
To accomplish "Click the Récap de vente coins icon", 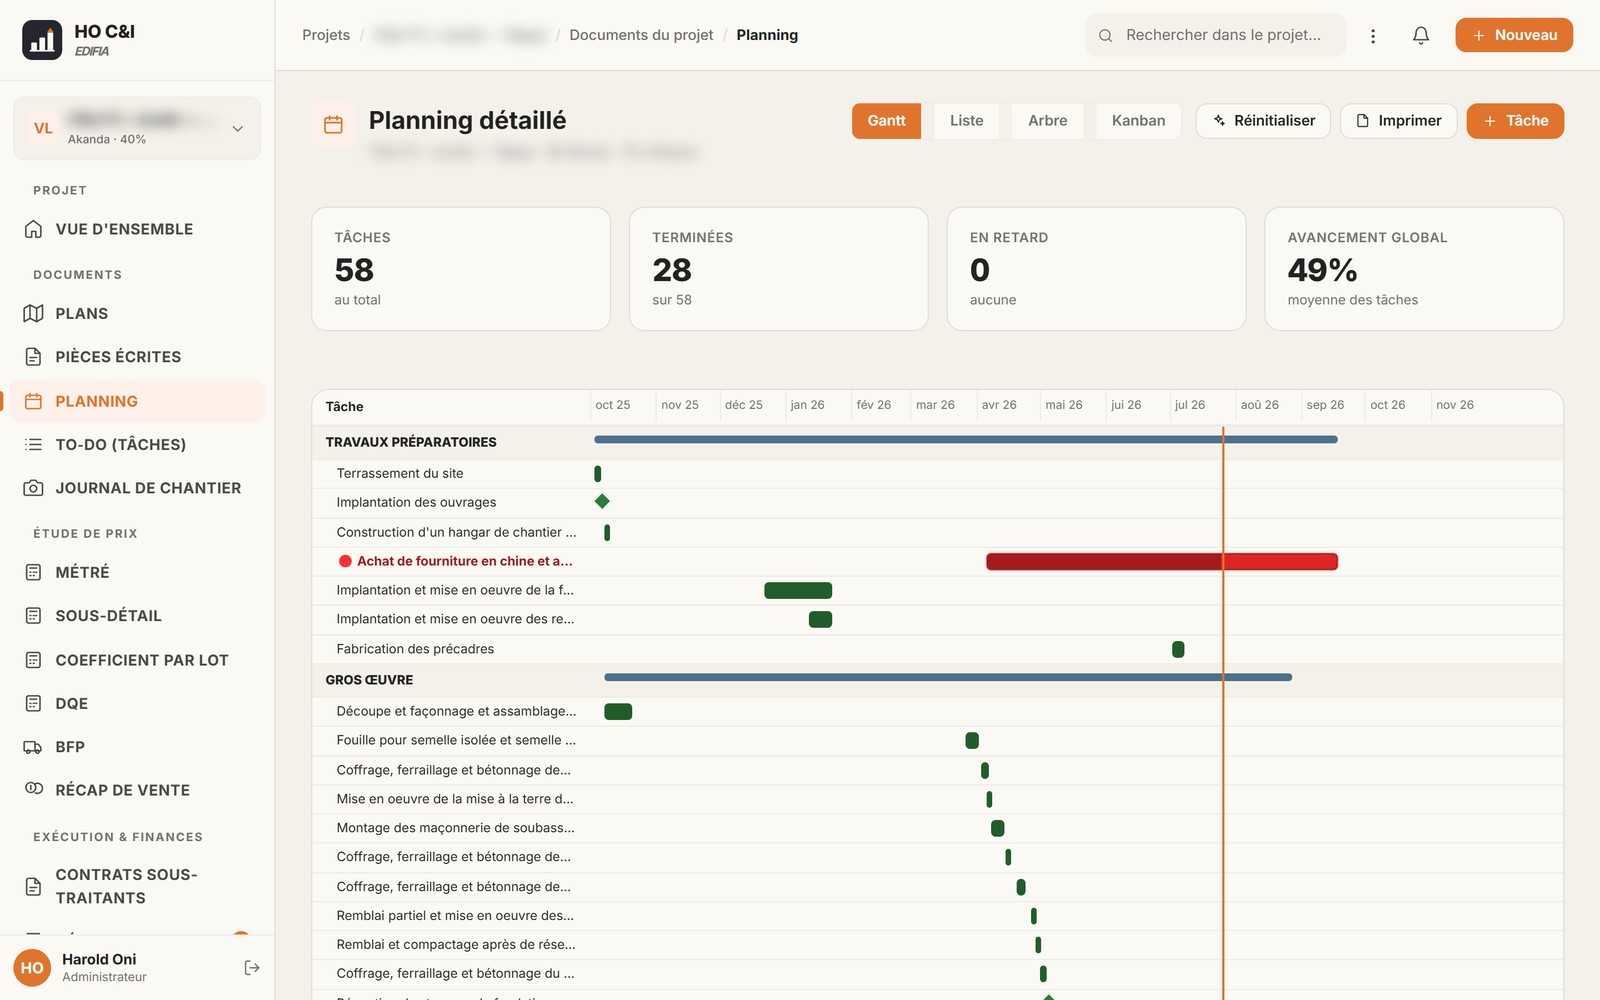I will click(x=33, y=789).
